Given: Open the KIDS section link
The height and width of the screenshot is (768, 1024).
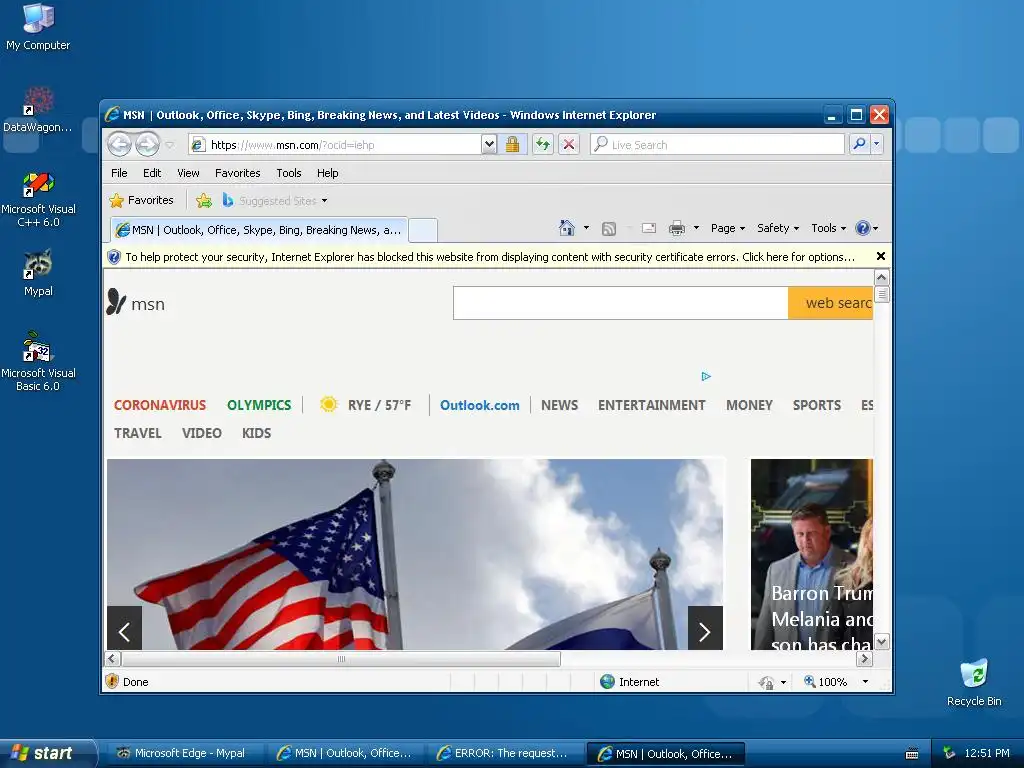Looking at the screenshot, I should pos(257,433).
